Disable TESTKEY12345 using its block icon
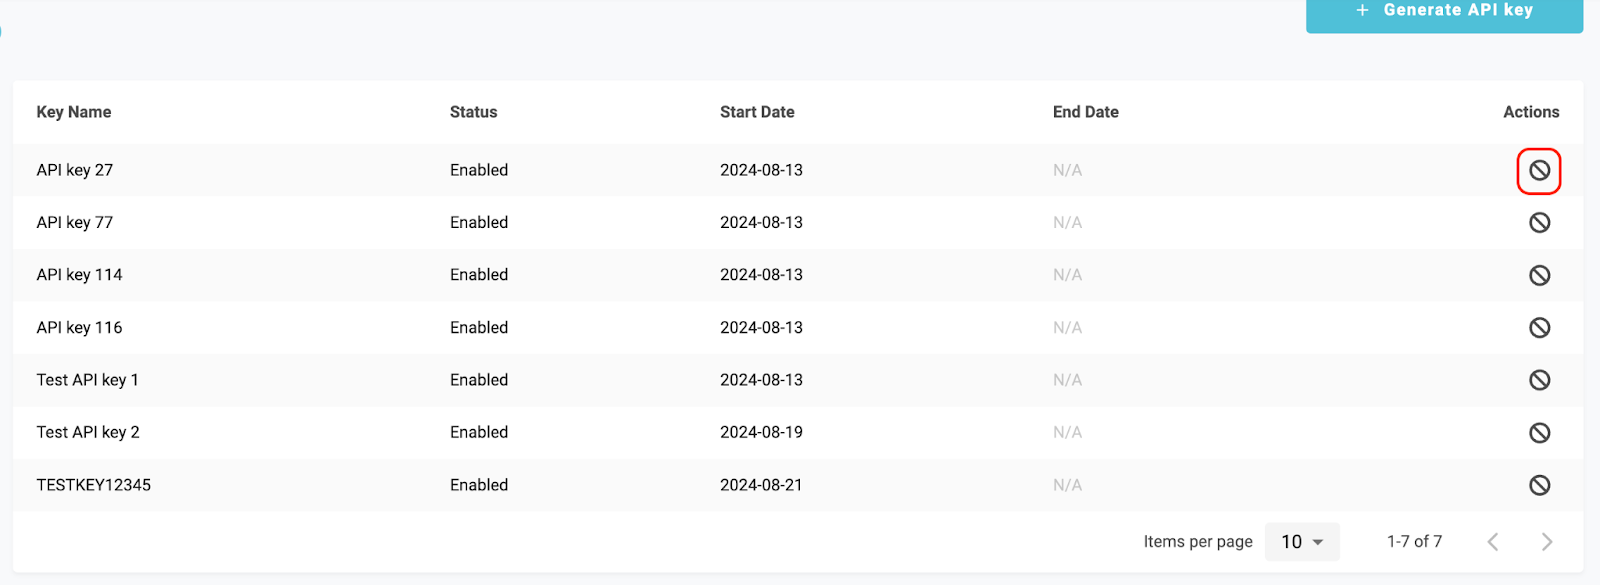The image size is (1600, 585). 1539,485
